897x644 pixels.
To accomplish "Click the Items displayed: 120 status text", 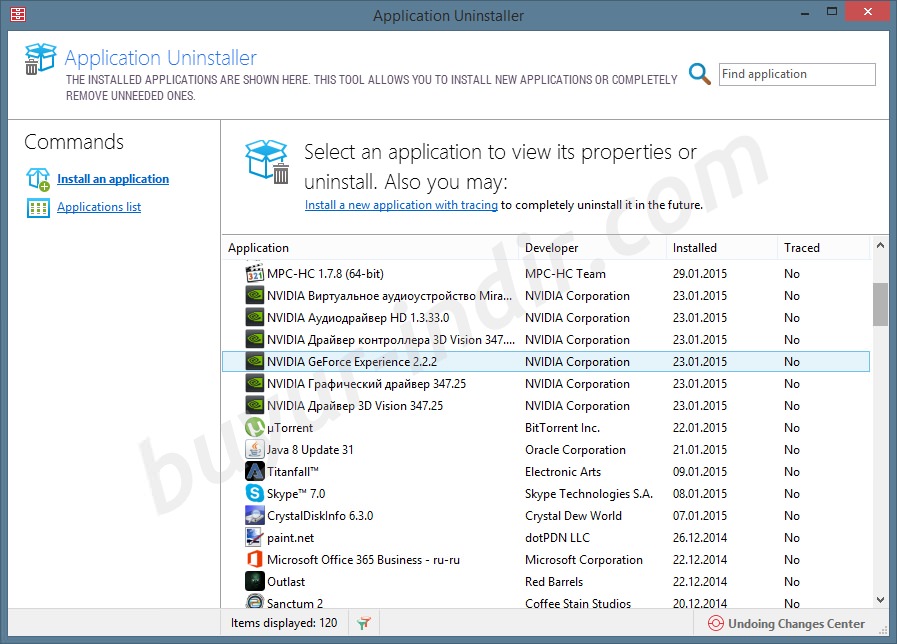I will point(284,623).
